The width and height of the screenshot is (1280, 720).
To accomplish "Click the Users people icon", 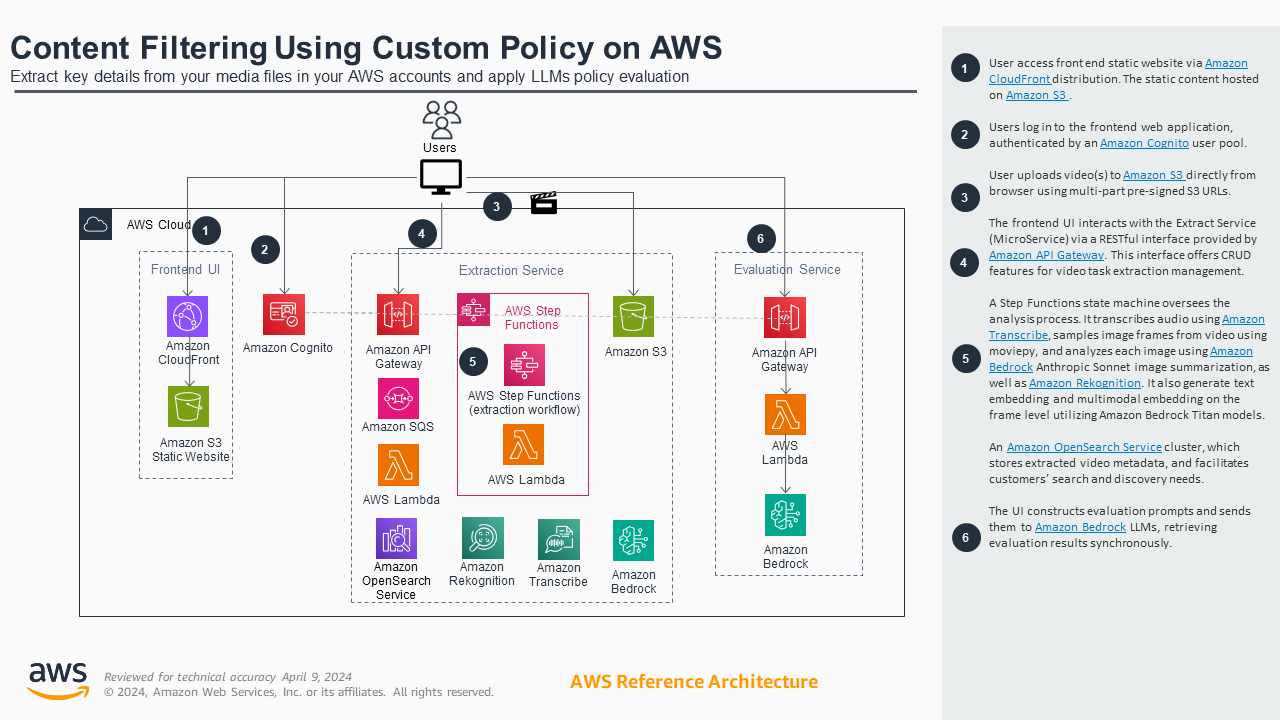I will (x=441, y=120).
